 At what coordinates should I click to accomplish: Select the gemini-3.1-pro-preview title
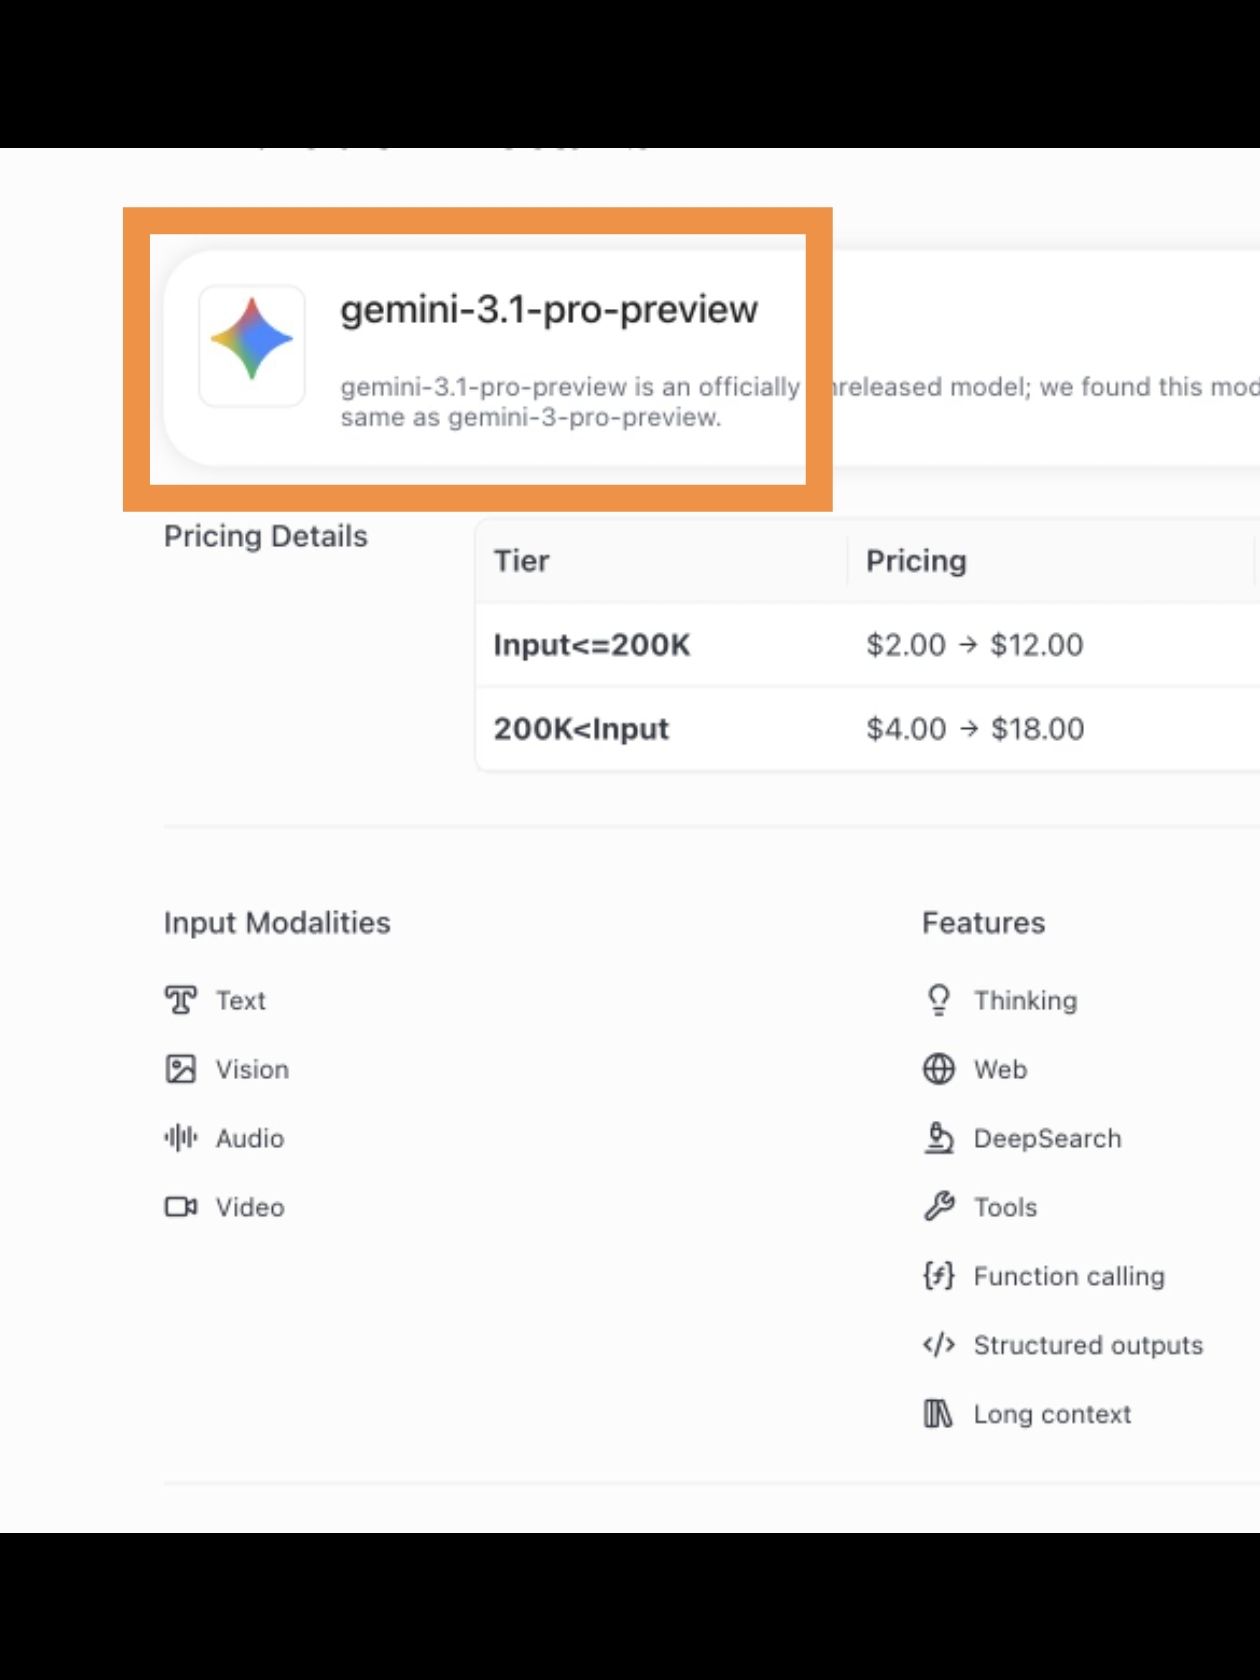pyautogui.click(x=549, y=310)
